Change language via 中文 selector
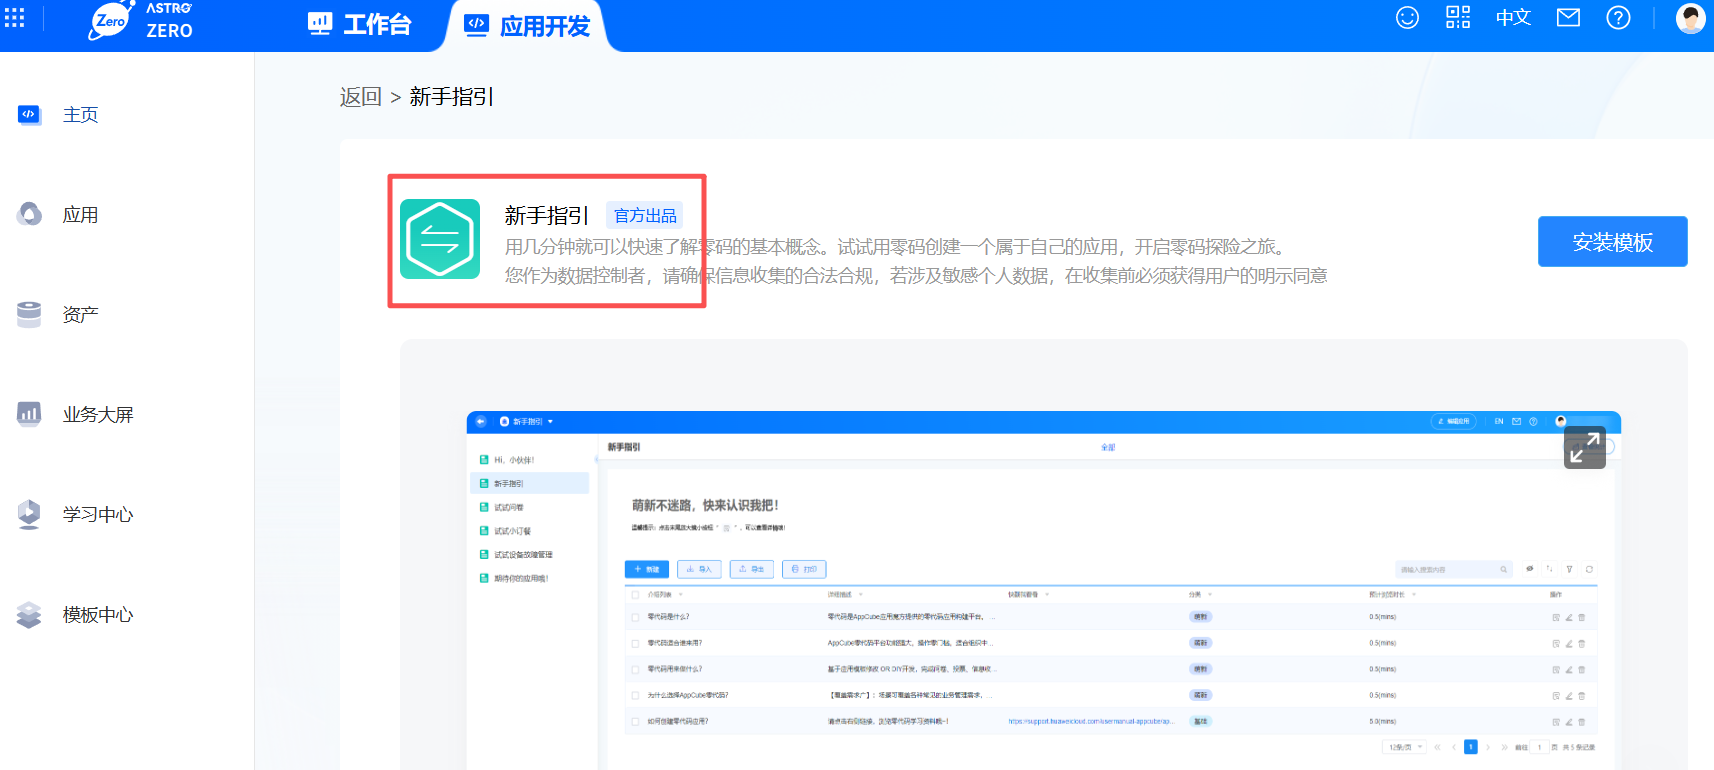 (x=1513, y=18)
